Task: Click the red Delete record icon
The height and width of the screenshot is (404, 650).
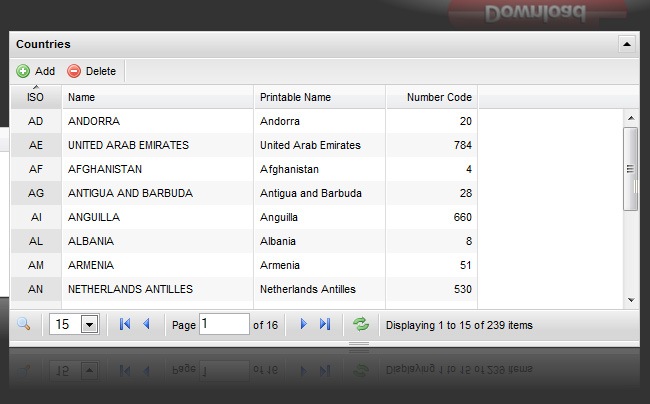Action: point(74,71)
